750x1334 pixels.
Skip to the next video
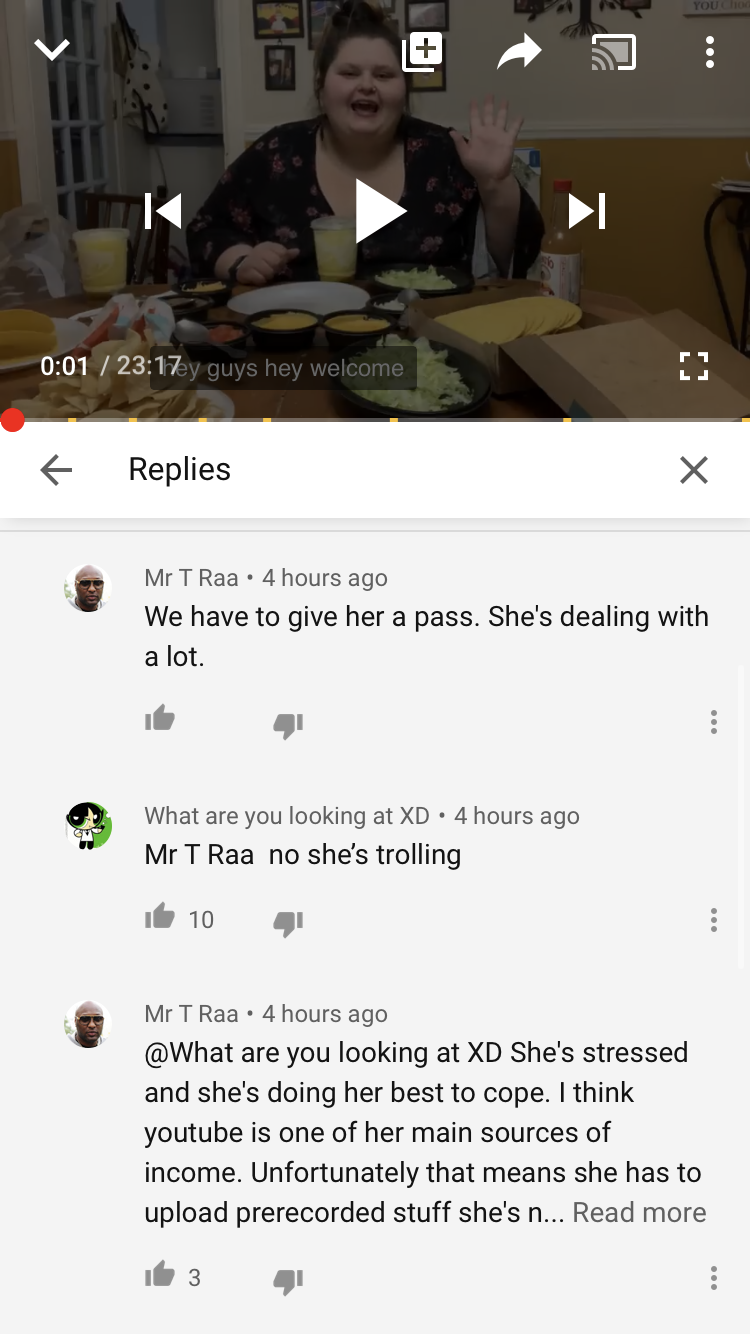pyautogui.click(x=587, y=211)
